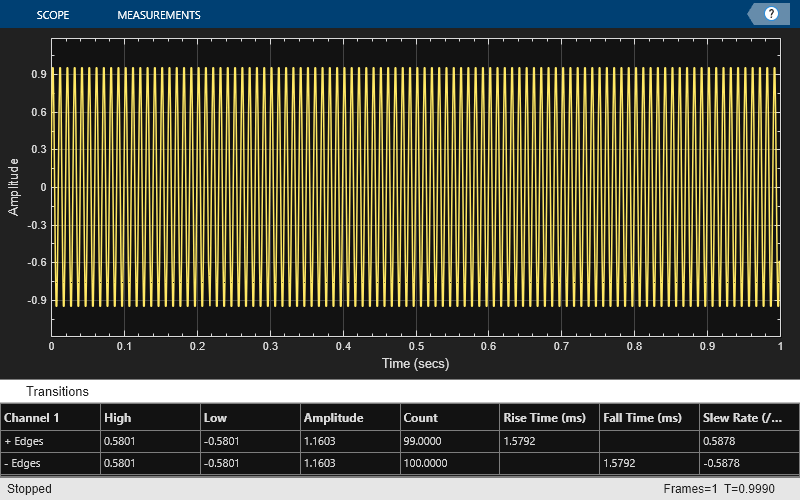Click the 99.0000 count cell
This screenshot has width=800, height=500.
coord(450,441)
